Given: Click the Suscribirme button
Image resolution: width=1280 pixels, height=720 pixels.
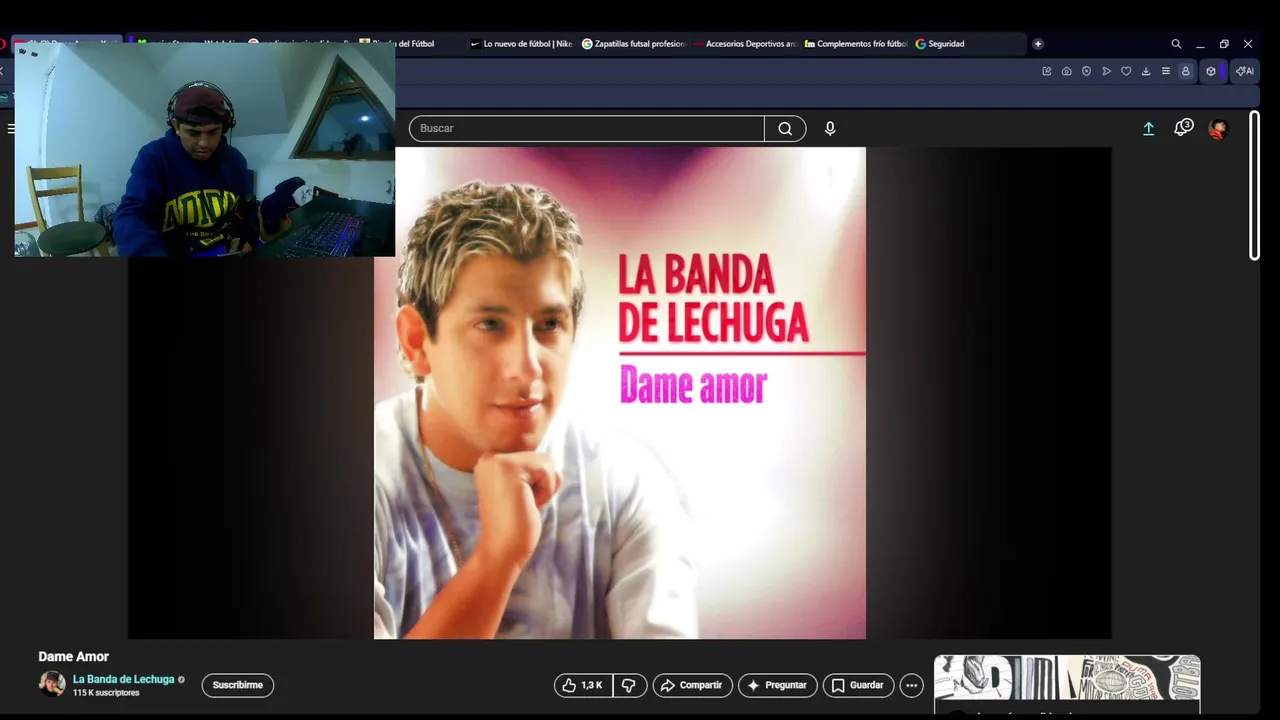Looking at the screenshot, I should point(238,685).
